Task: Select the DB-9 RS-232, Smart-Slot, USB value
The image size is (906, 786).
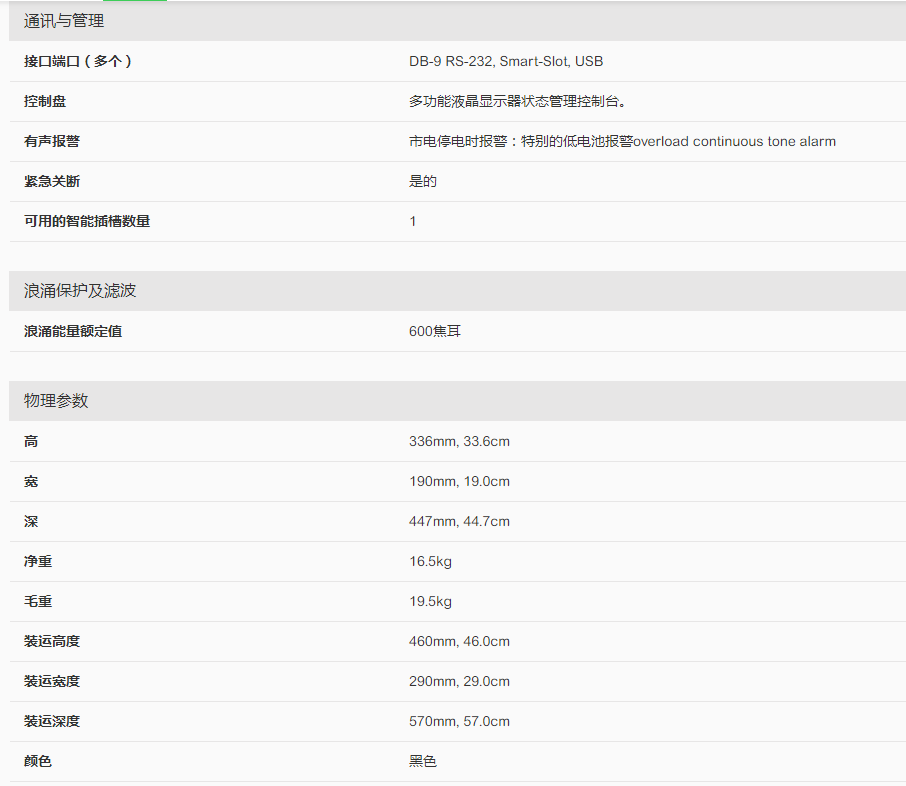Action: 506,61
